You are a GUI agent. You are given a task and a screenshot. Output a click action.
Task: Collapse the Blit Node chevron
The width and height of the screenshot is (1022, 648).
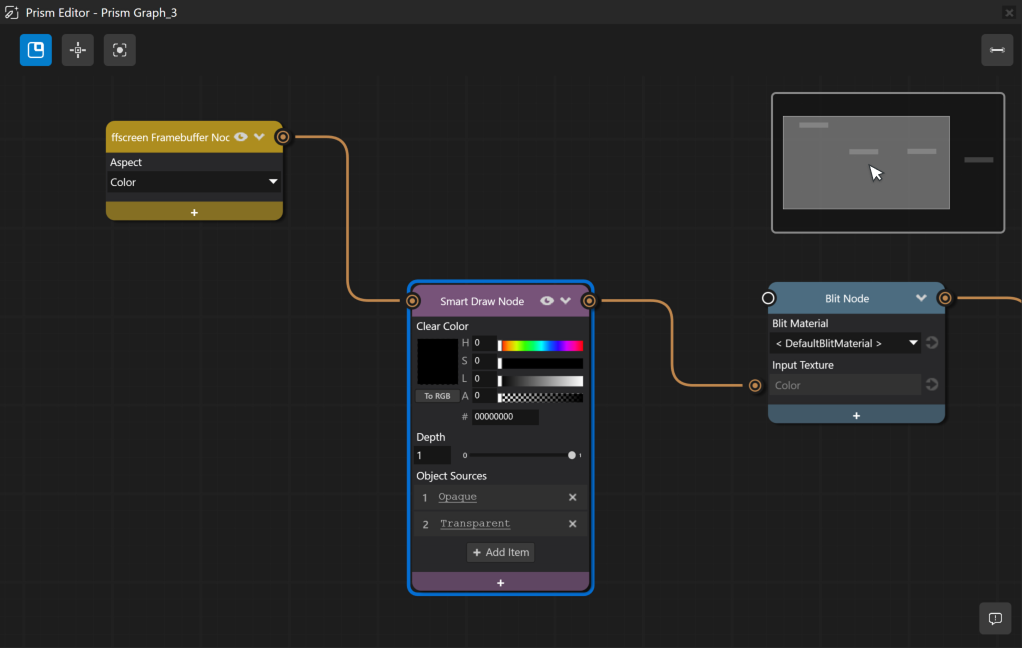pyautogui.click(x=921, y=298)
